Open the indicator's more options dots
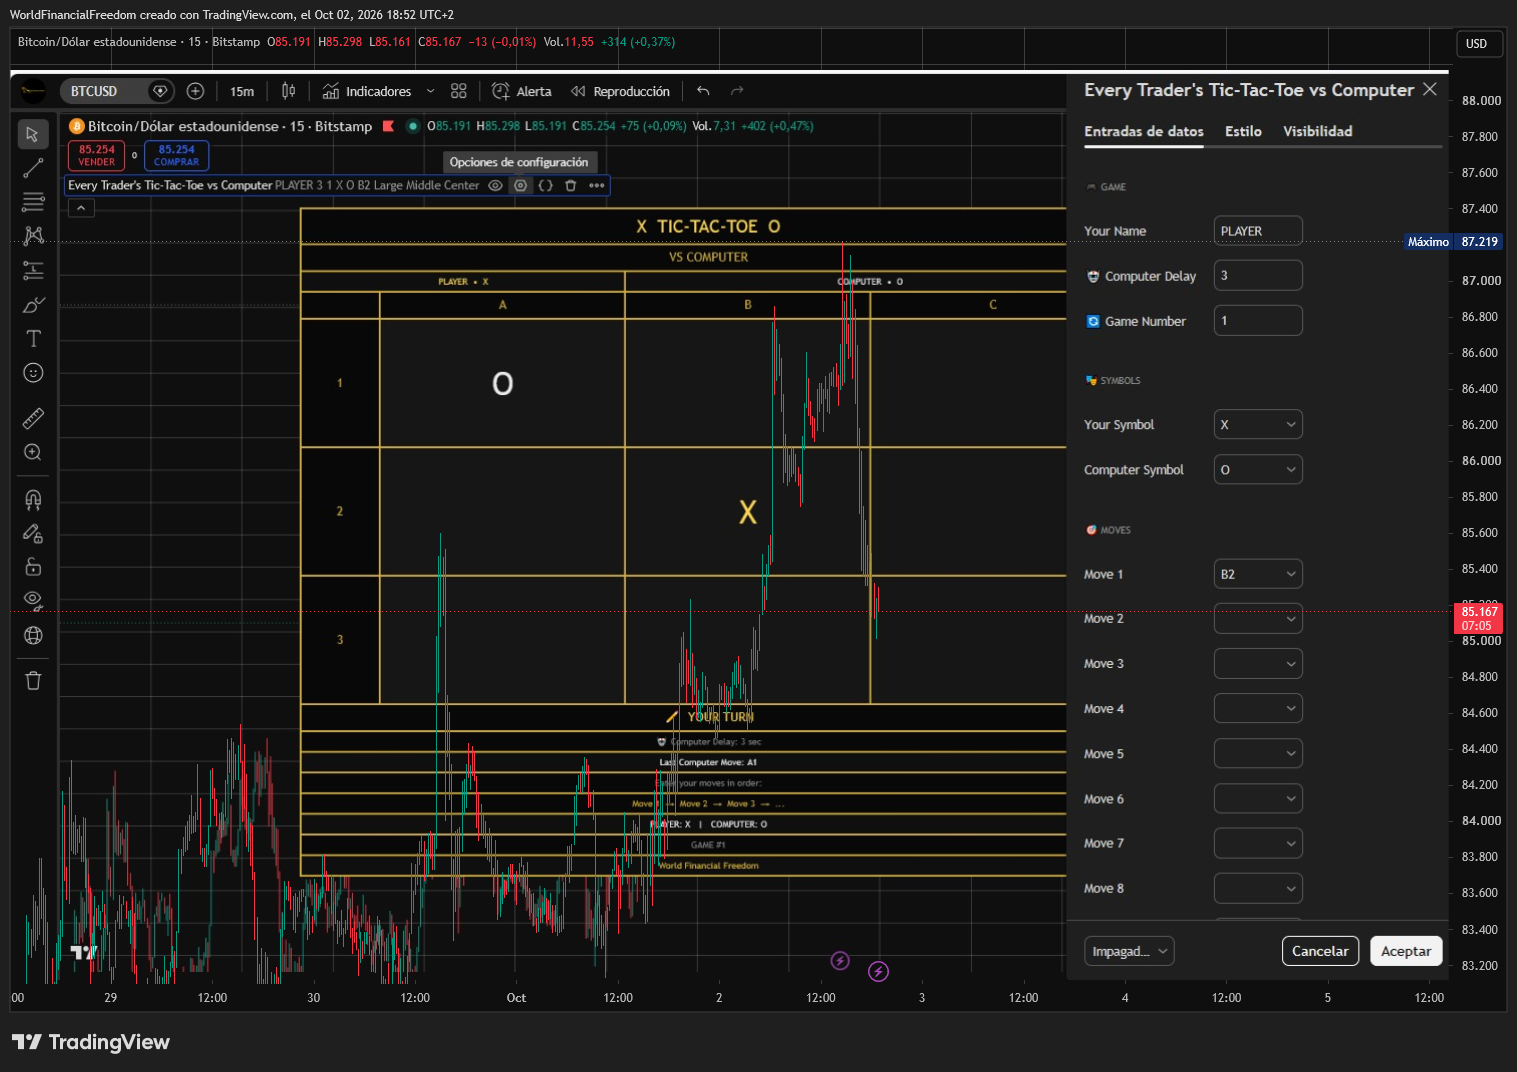Viewport: 1517px width, 1072px height. coord(597,185)
